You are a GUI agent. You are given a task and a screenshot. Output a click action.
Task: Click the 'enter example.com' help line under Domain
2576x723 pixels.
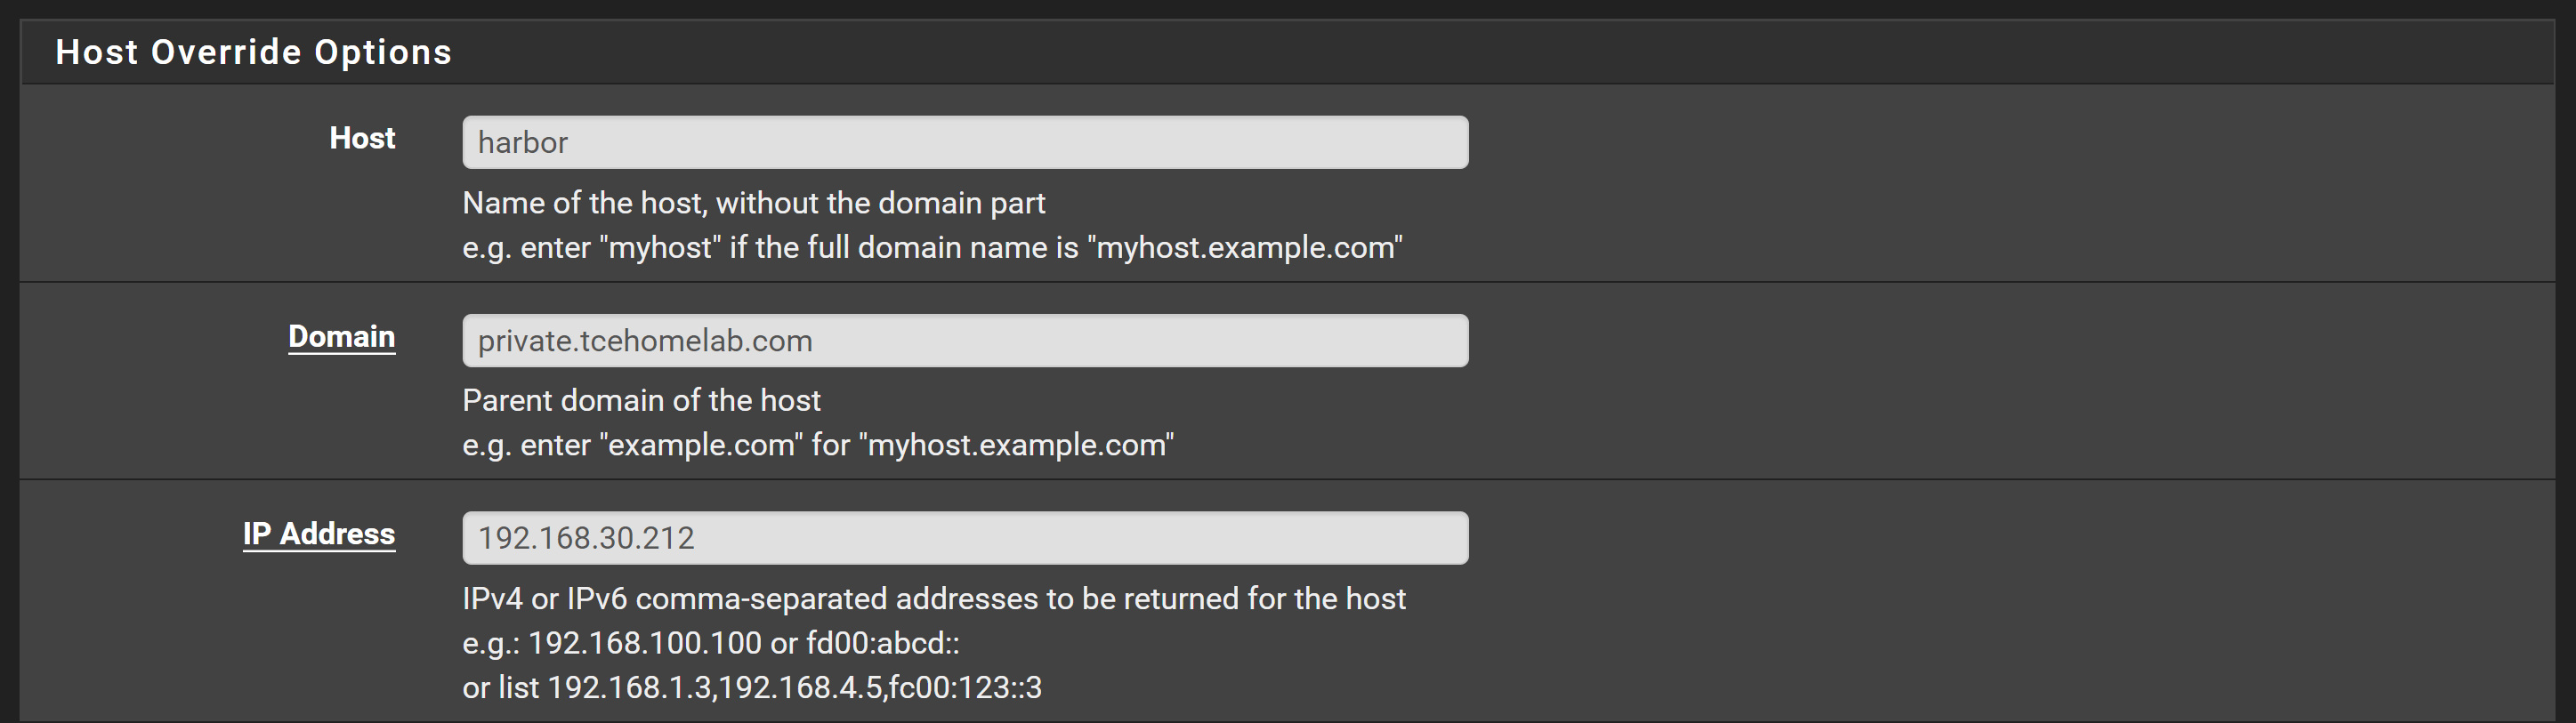coord(818,444)
